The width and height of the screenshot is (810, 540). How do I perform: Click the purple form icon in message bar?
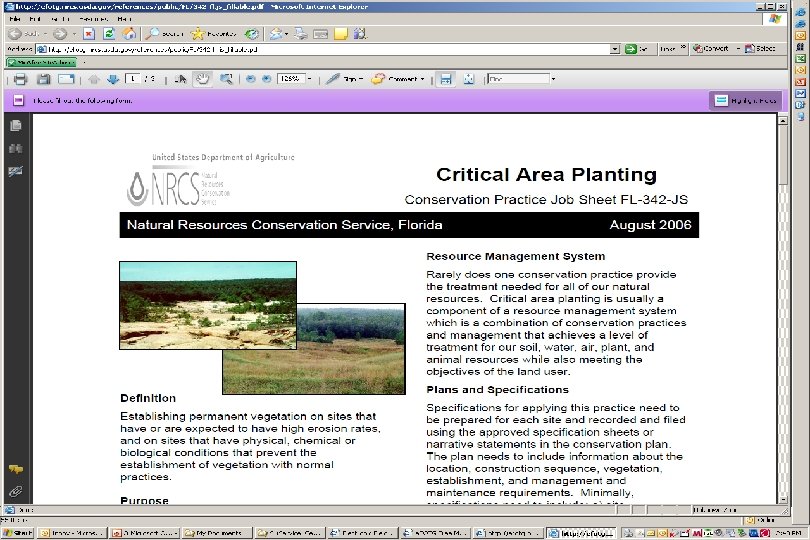click(x=19, y=100)
